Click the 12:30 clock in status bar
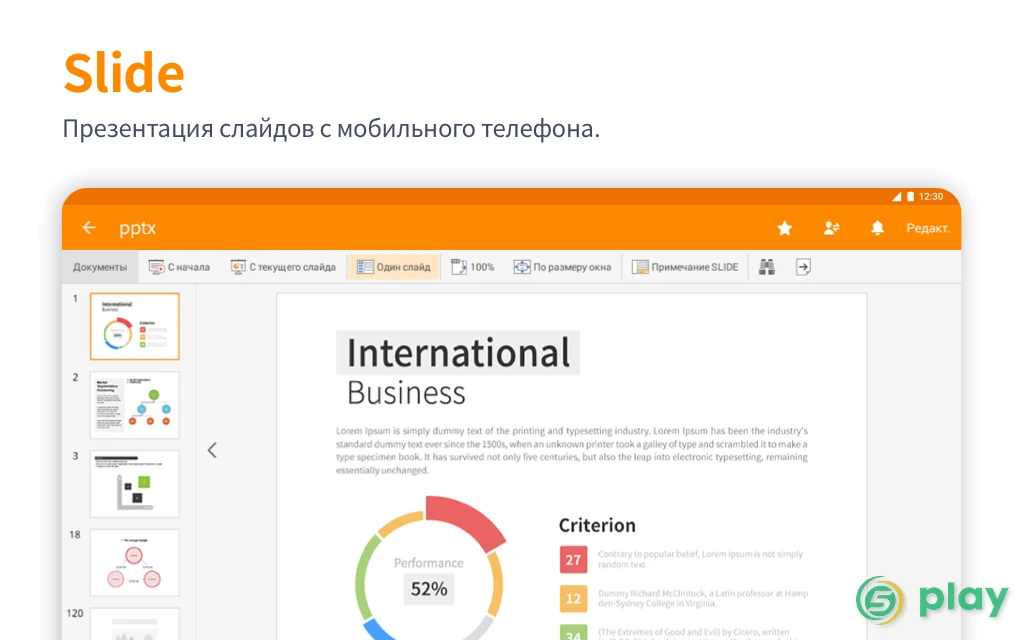Screen dimensions: 1024x640 [931, 197]
